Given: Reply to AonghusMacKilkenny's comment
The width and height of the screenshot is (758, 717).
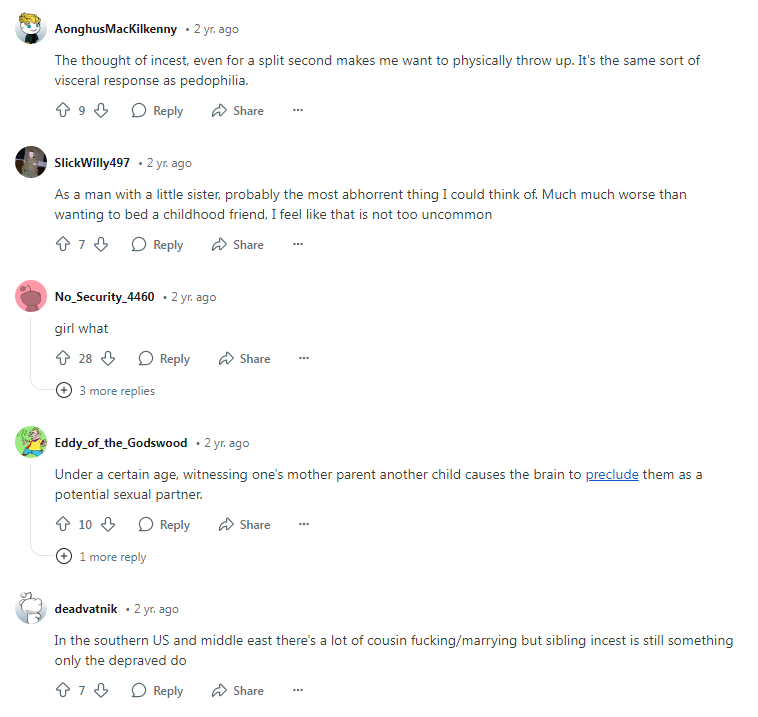Looking at the screenshot, I should [x=157, y=111].
